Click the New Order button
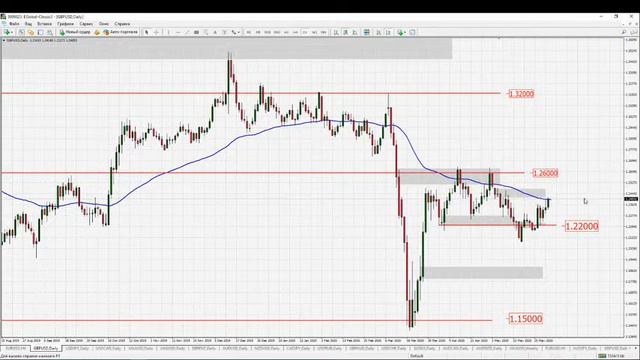 (75, 32)
